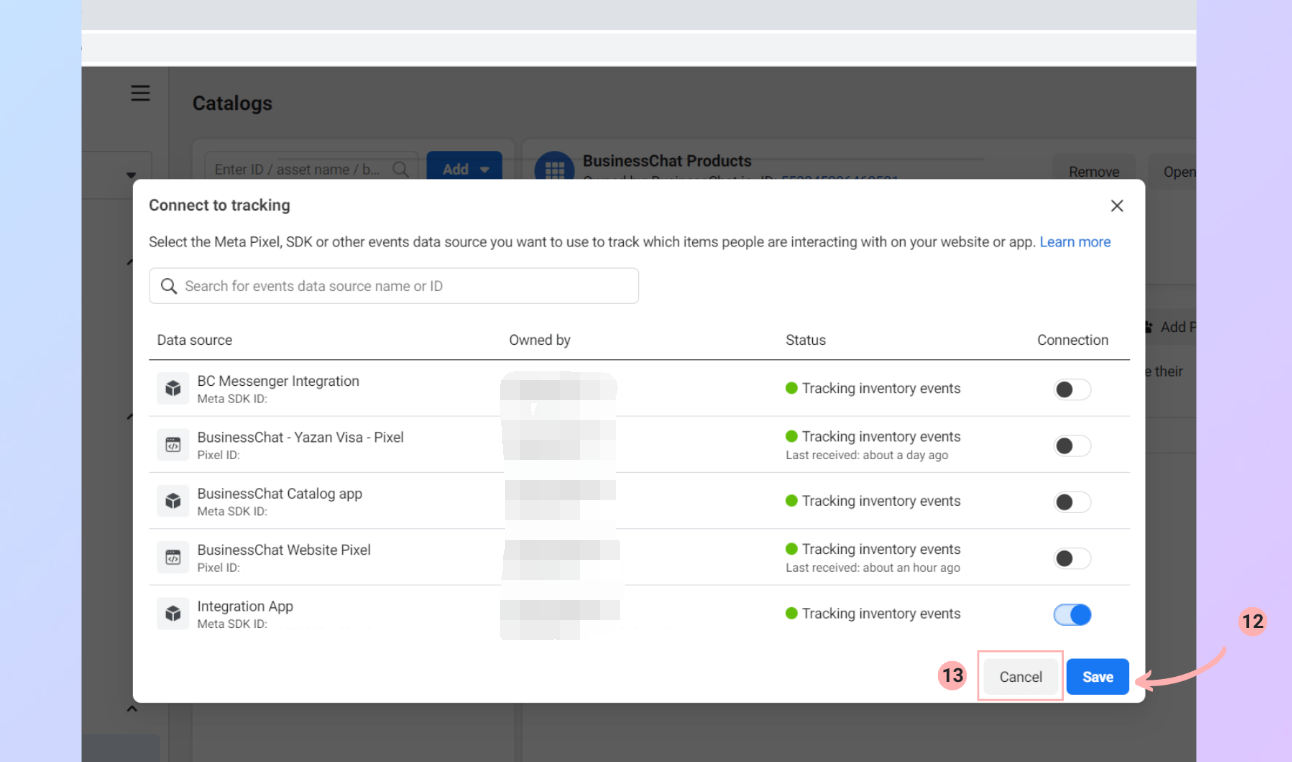The image size is (1292, 762).
Task: Click BC Messenger Integration name text
Action: [x=278, y=381]
